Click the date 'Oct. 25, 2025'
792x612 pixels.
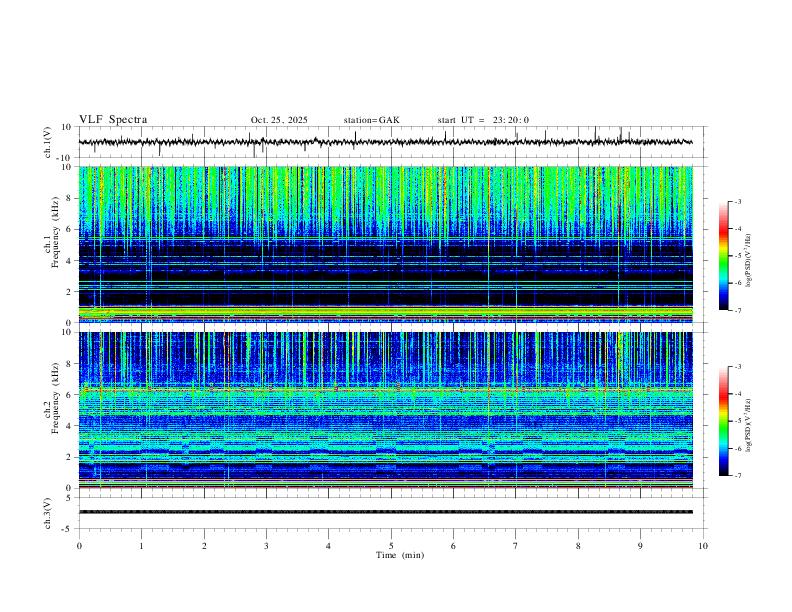pos(279,120)
